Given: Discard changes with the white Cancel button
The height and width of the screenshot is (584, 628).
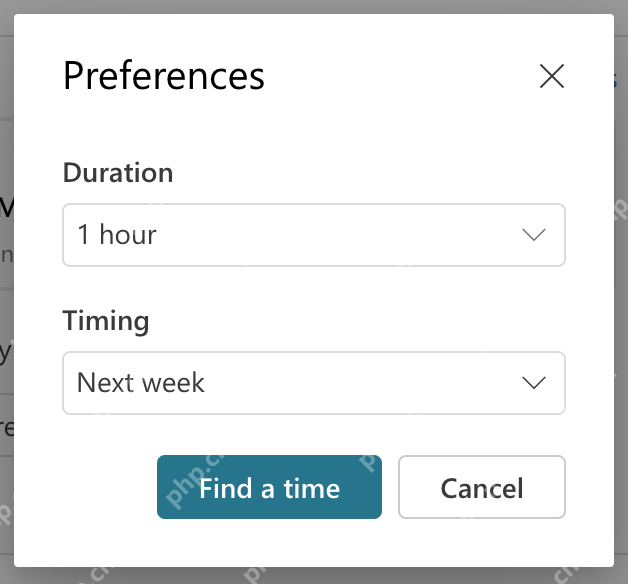Looking at the screenshot, I should (x=482, y=487).
